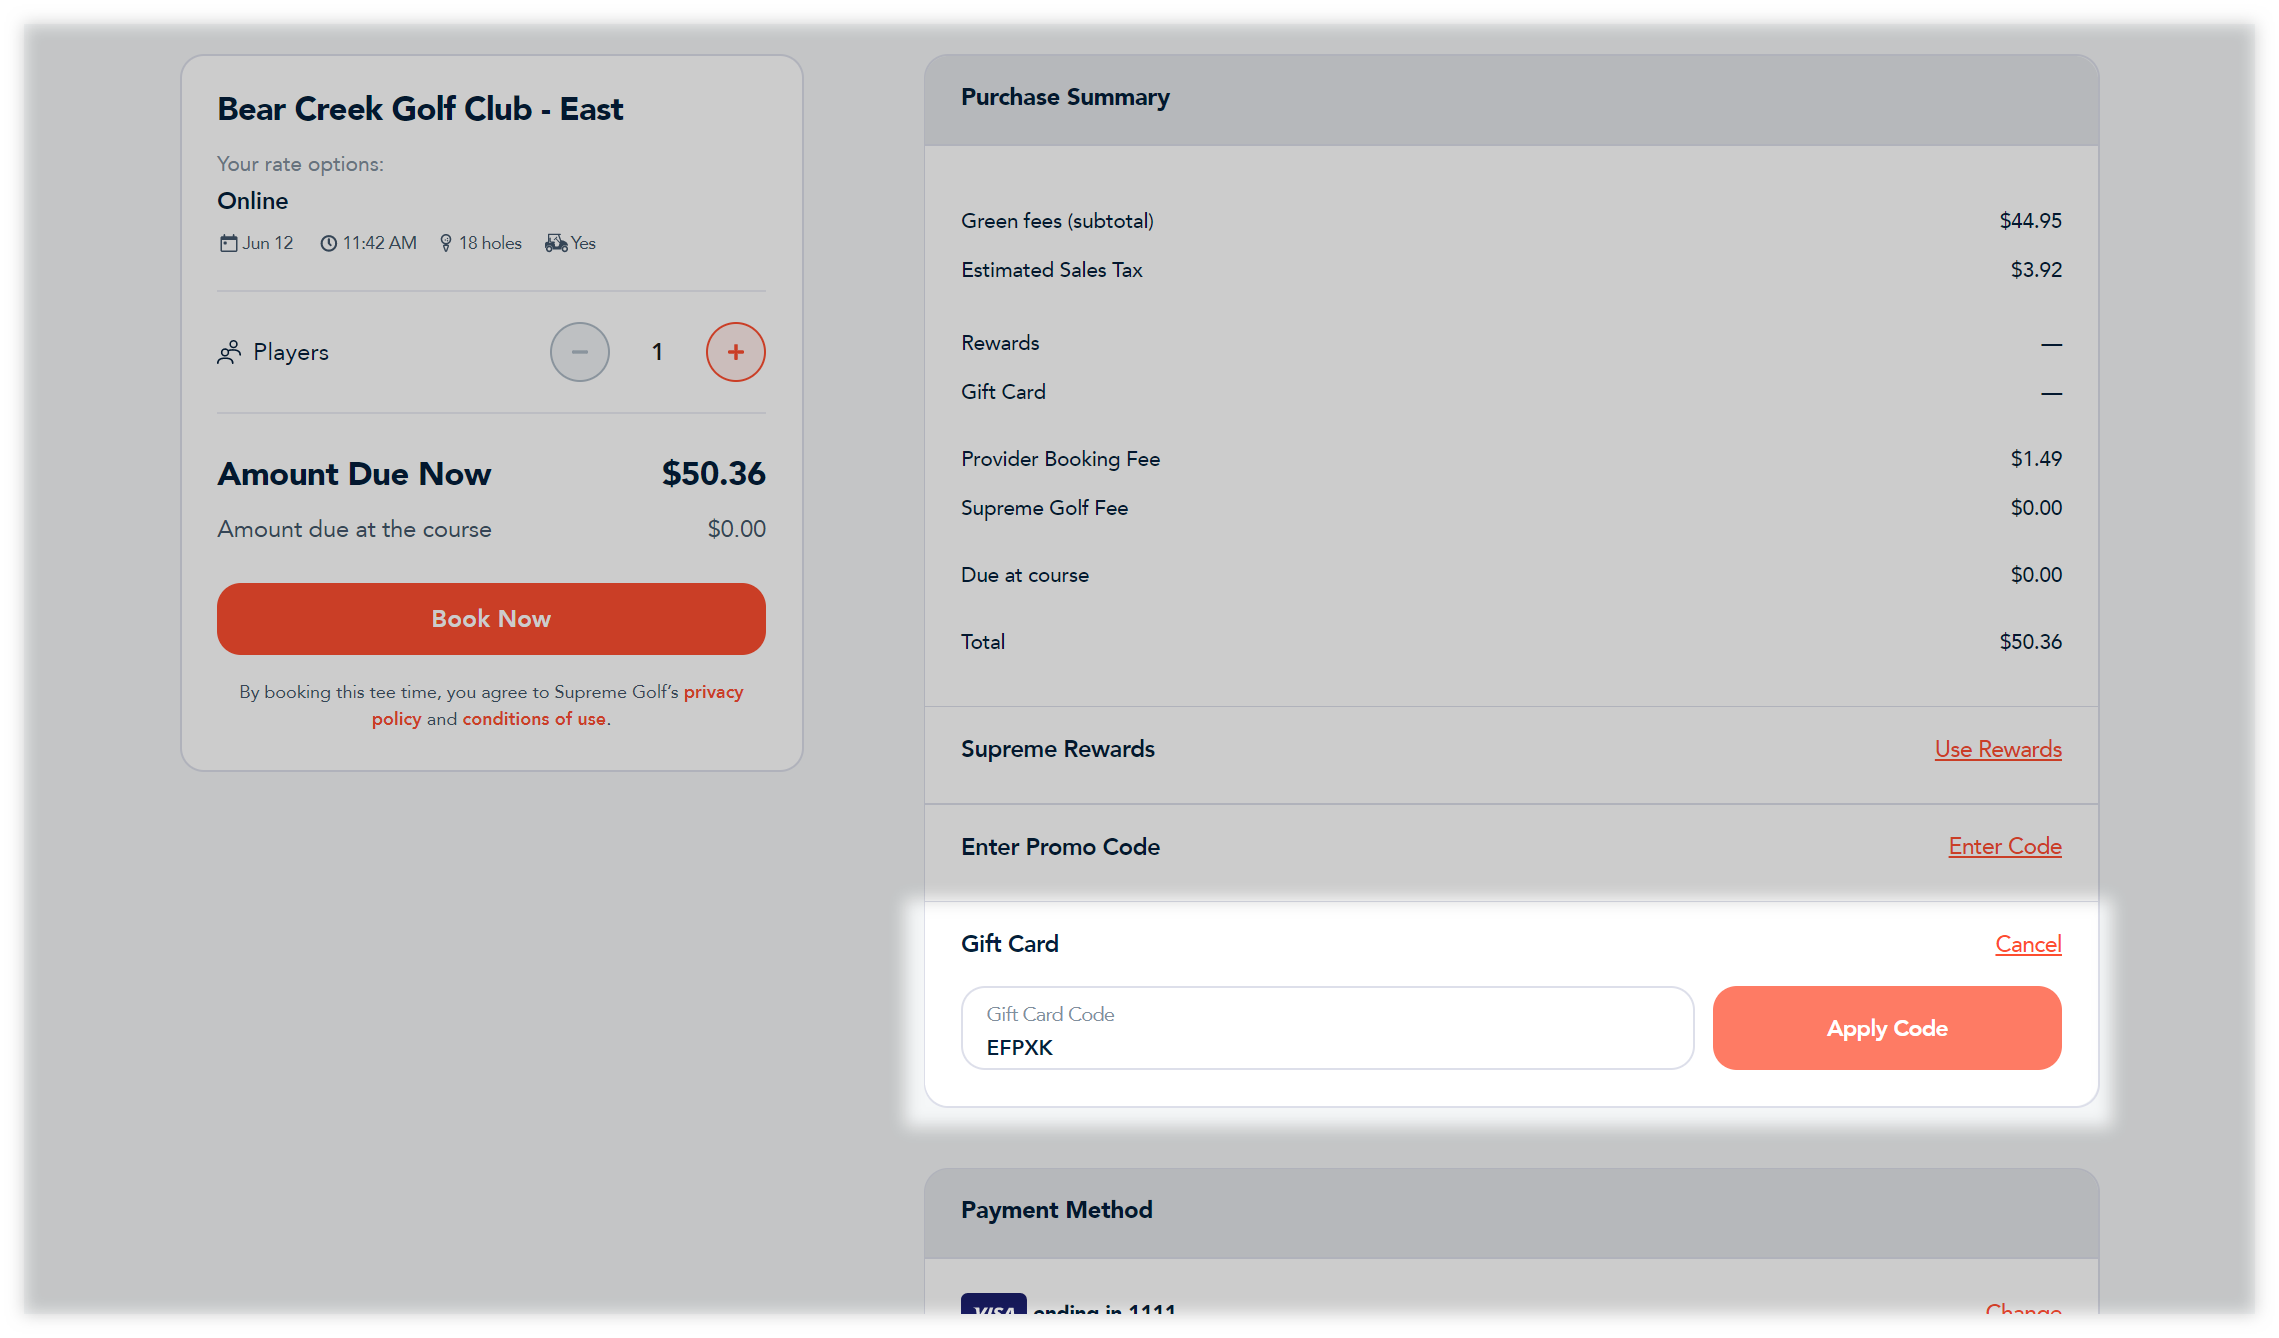Click the player count number 1
The image size is (2279, 1338).
coord(657,352)
